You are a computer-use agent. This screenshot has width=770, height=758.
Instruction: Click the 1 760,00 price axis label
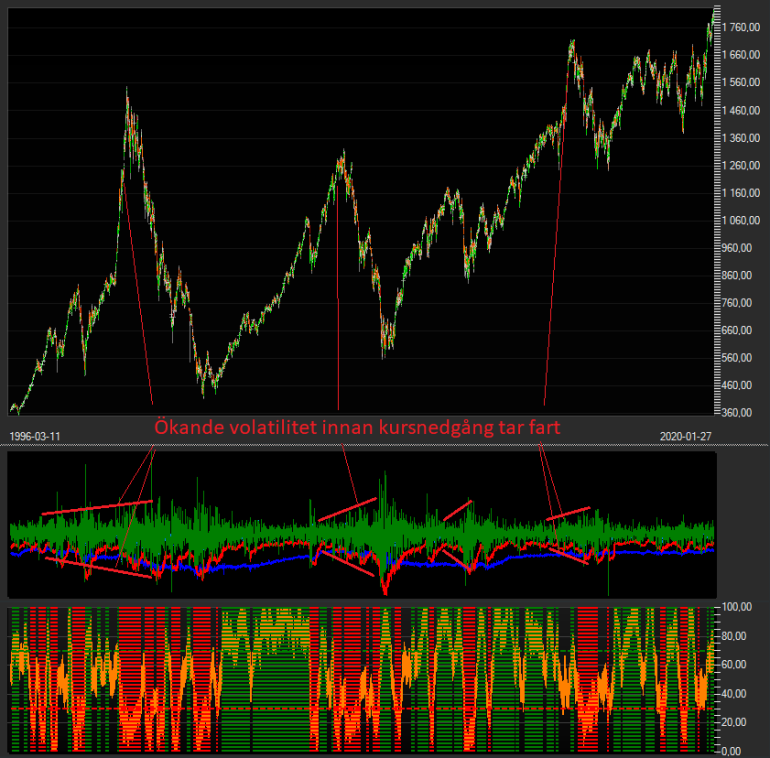(x=741, y=27)
